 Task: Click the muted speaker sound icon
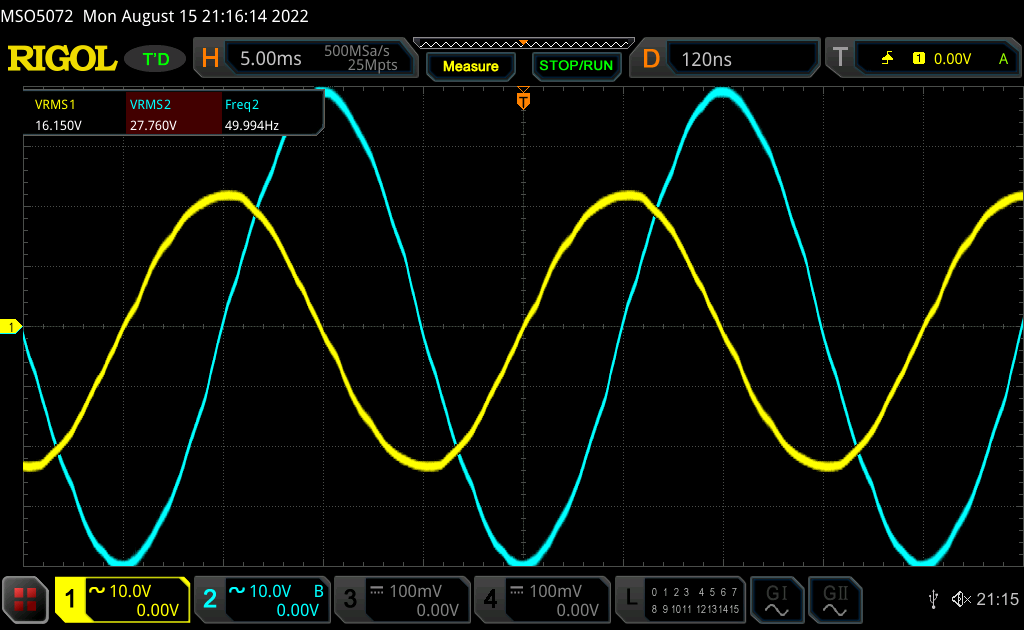961,599
